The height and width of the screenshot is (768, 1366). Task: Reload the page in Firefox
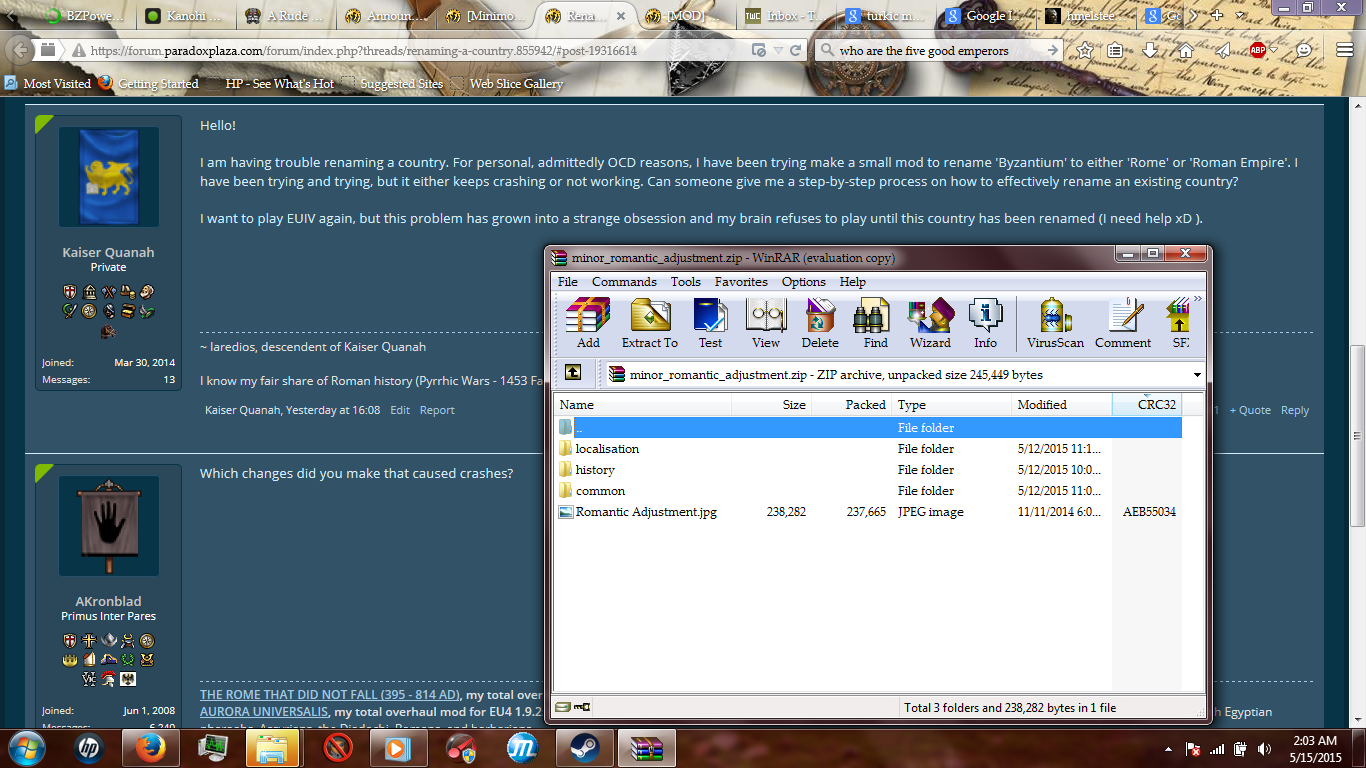tap(796, 51)
